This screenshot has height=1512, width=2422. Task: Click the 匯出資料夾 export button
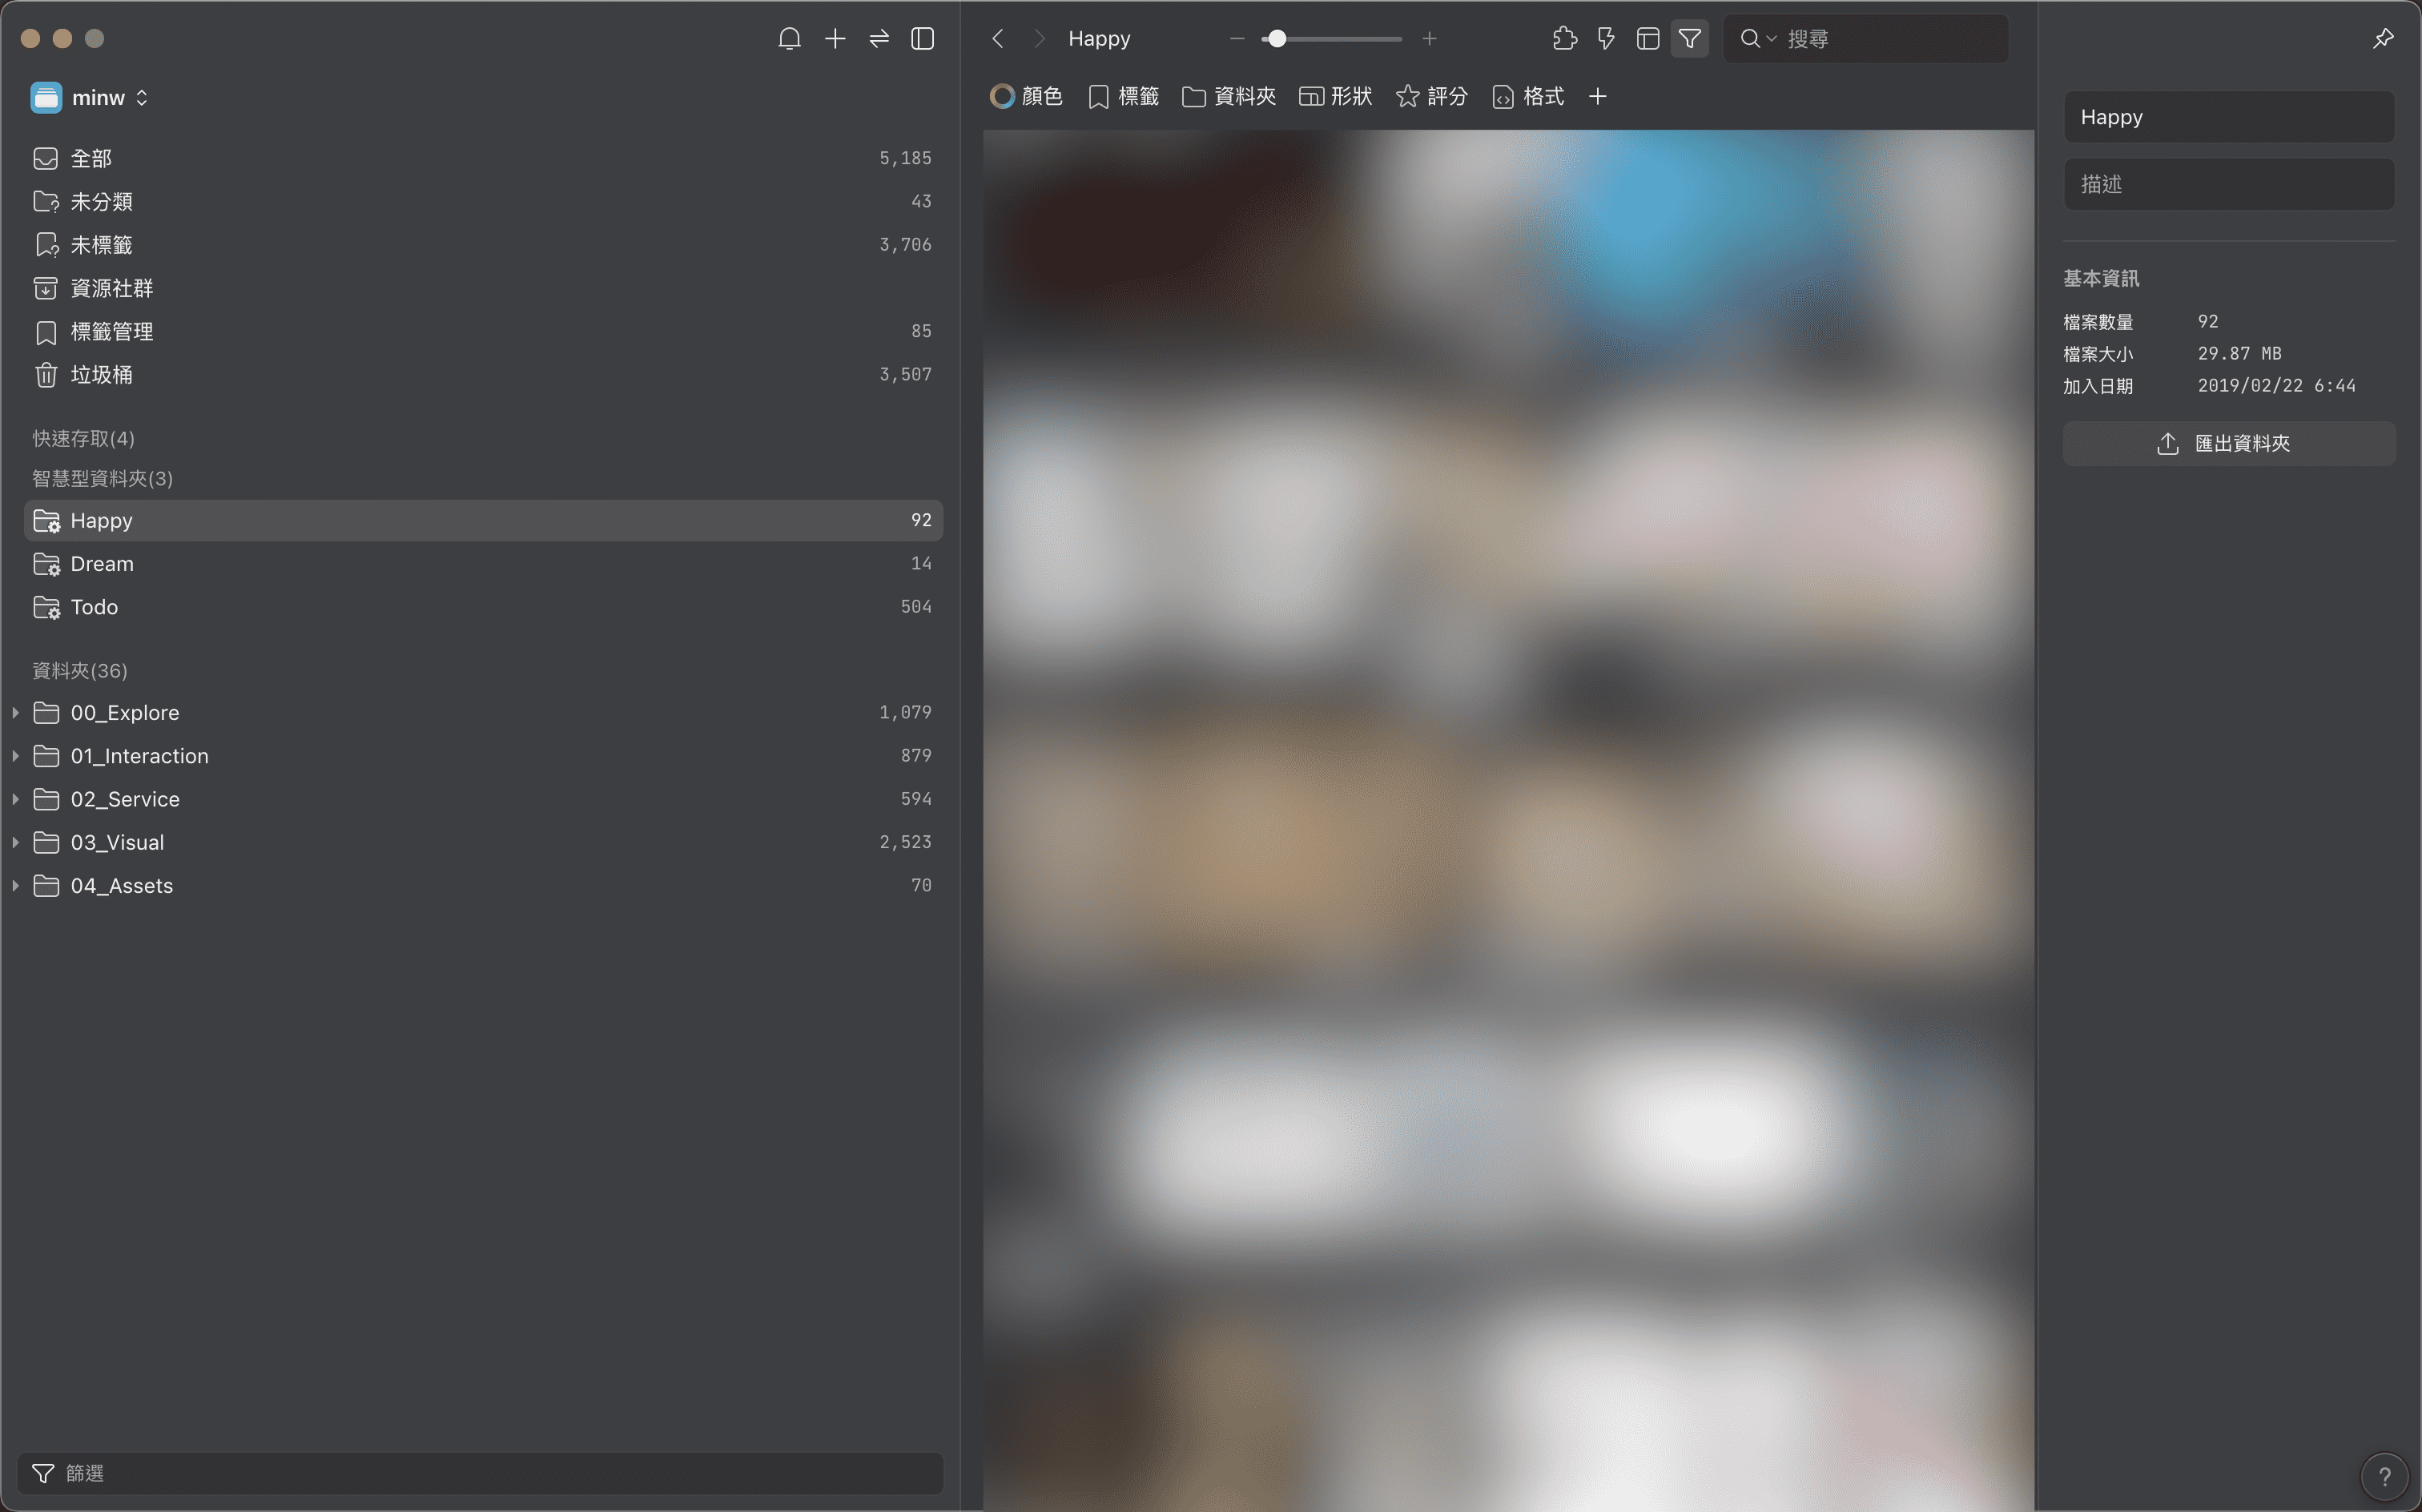click(x=2228, y=443)
